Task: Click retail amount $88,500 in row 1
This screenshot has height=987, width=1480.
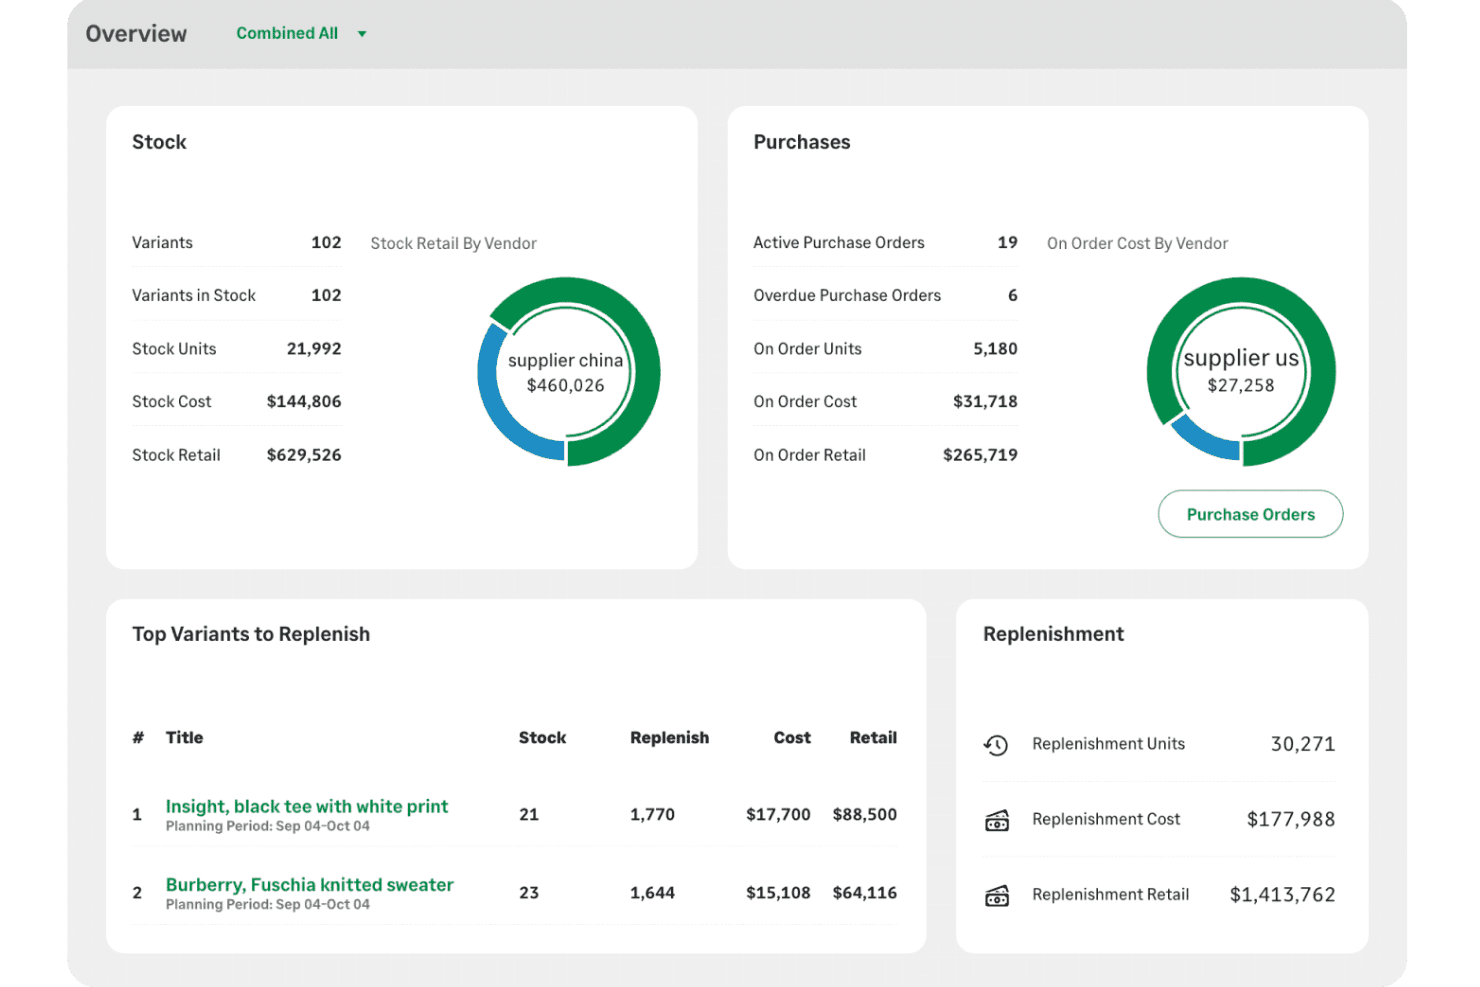Action: click(x=865, y=815)
